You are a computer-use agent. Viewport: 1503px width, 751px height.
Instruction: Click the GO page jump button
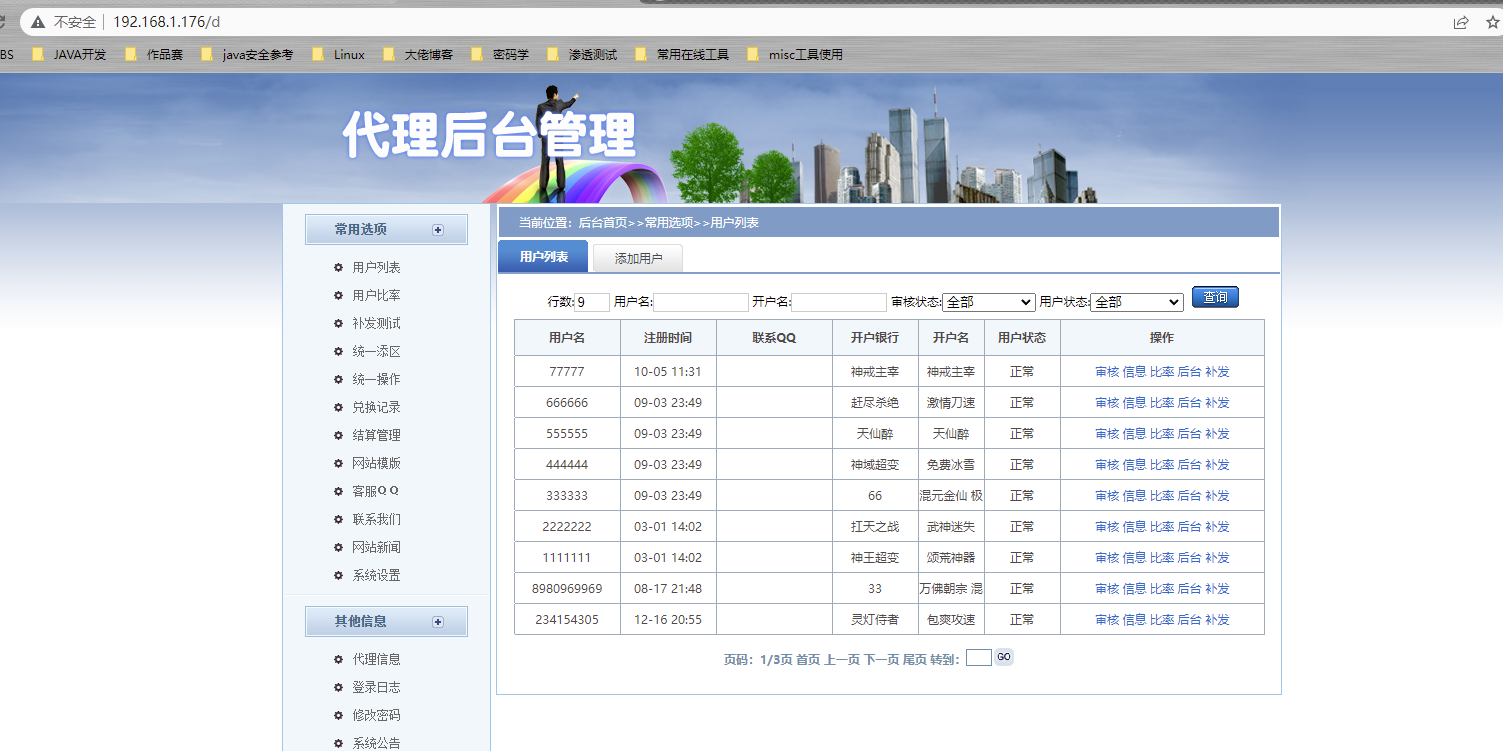(x=1004, y=657)
